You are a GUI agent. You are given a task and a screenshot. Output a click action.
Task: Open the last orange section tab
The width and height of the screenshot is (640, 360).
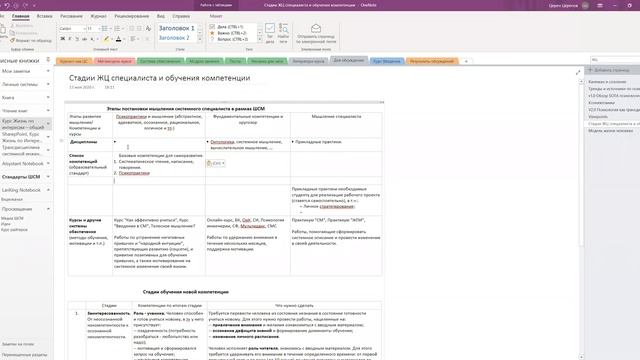(432, 61)
